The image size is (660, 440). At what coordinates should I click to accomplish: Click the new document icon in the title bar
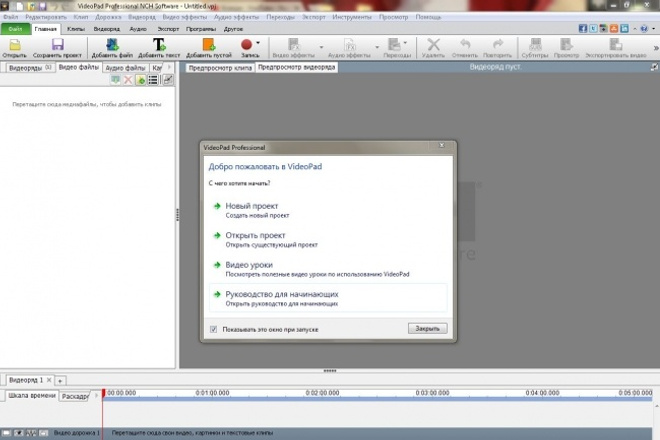tap(20, 6)
